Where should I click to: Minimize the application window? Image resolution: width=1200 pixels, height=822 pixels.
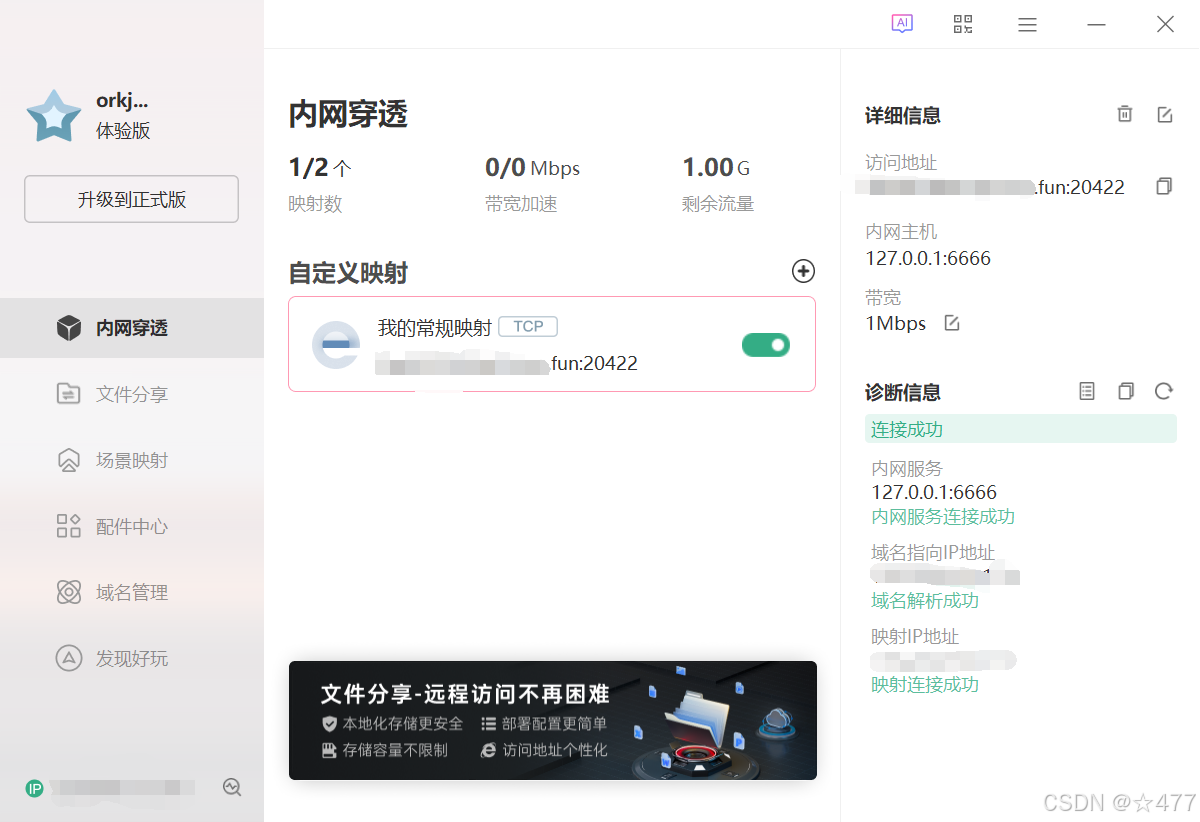pyautogui.click(x=1096, y=25)
